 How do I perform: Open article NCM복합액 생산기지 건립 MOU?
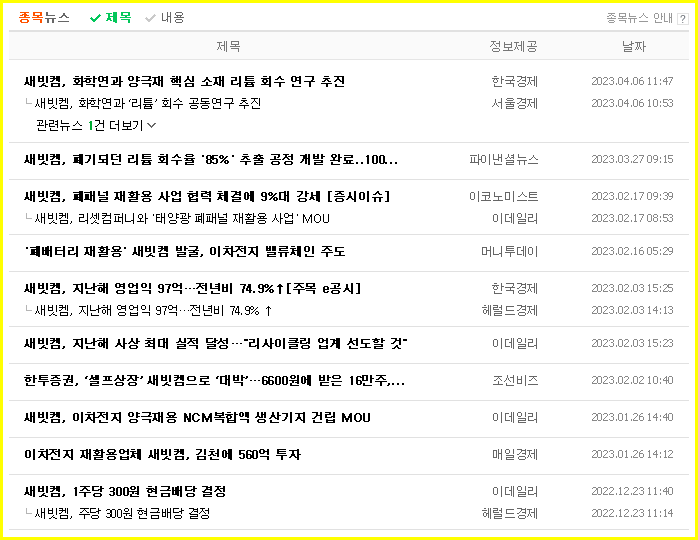(x=197, y=418)
